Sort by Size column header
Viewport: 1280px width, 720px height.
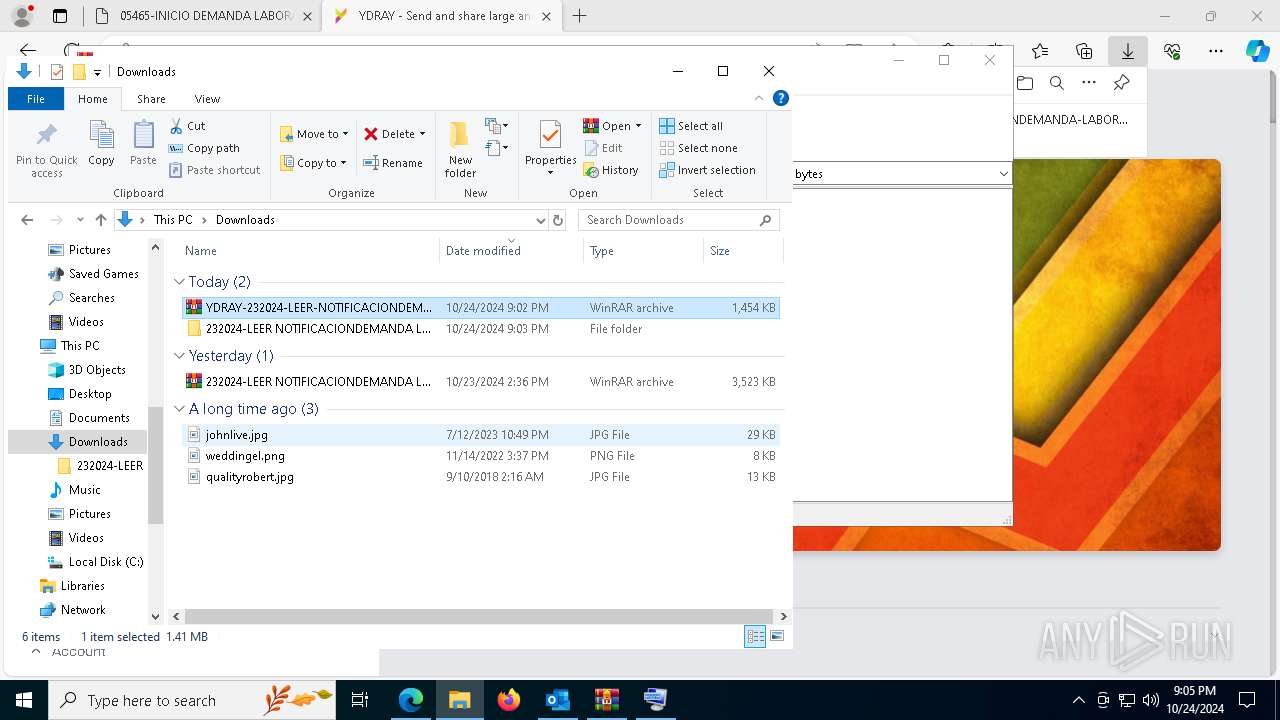(743, 251)
